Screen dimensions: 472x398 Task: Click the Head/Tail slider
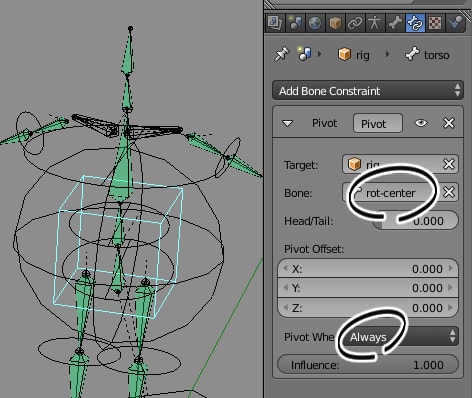click(x=415, y=221)
